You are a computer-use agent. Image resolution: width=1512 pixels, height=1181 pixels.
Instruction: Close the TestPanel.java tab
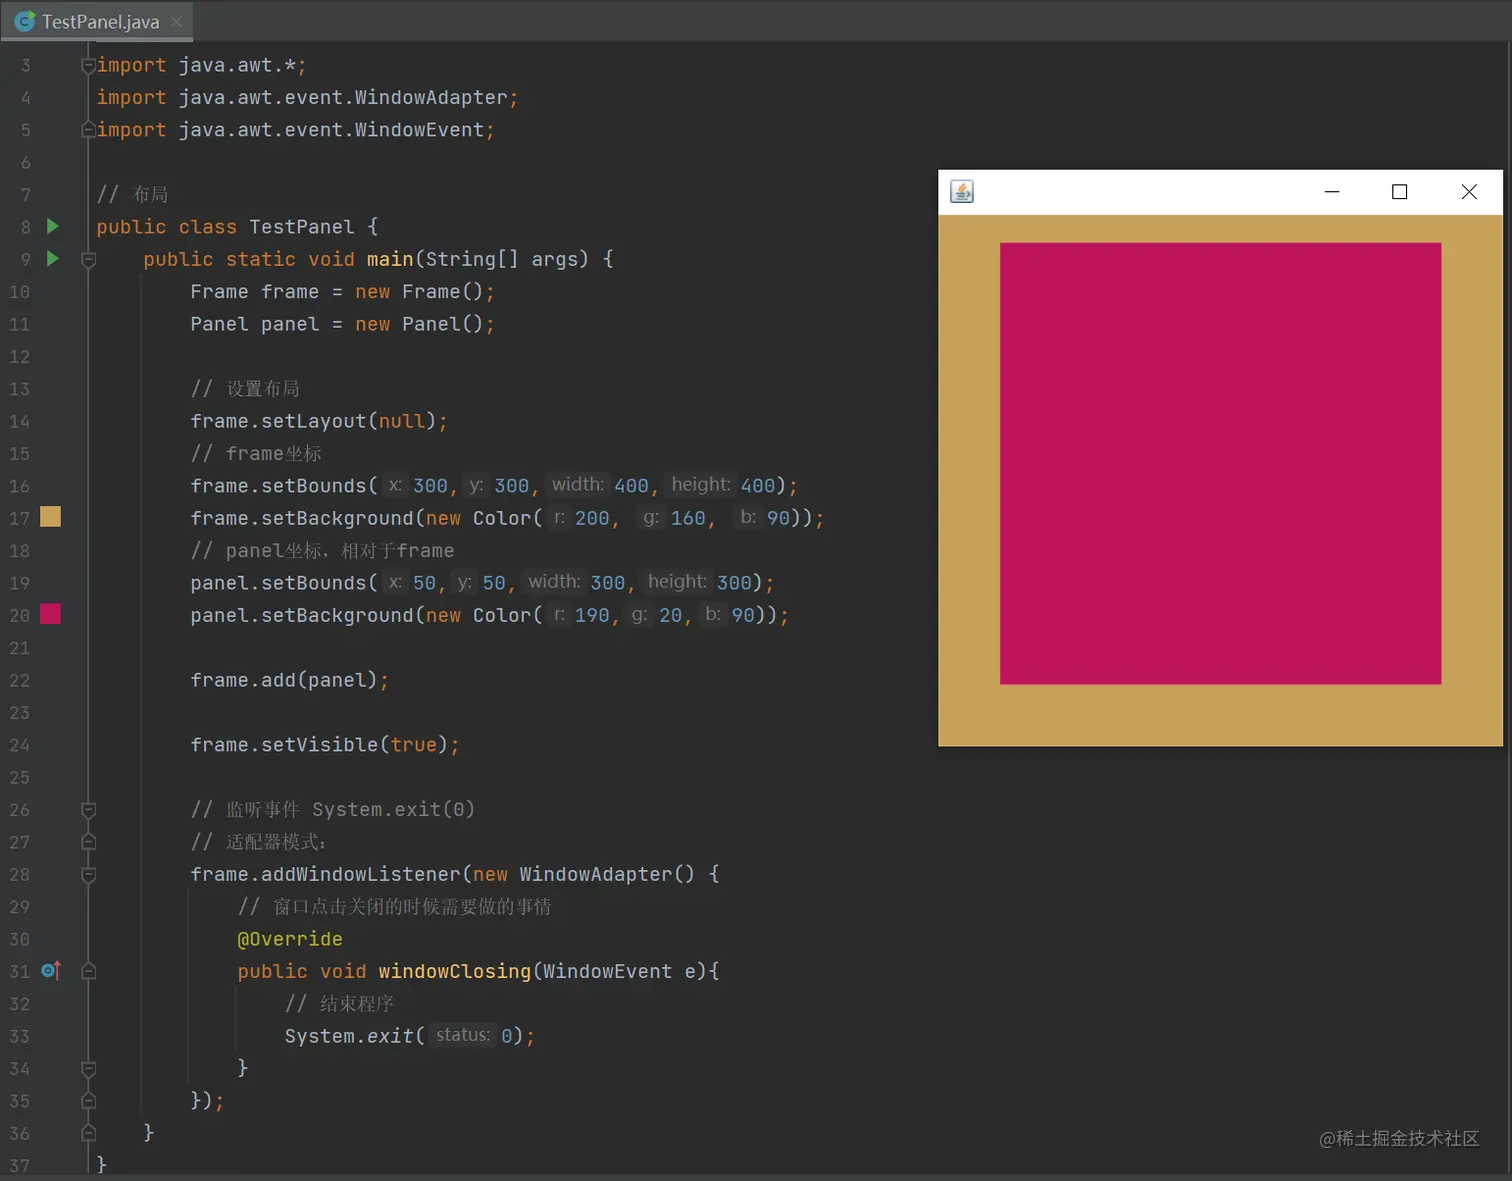(x=177, y=21)
